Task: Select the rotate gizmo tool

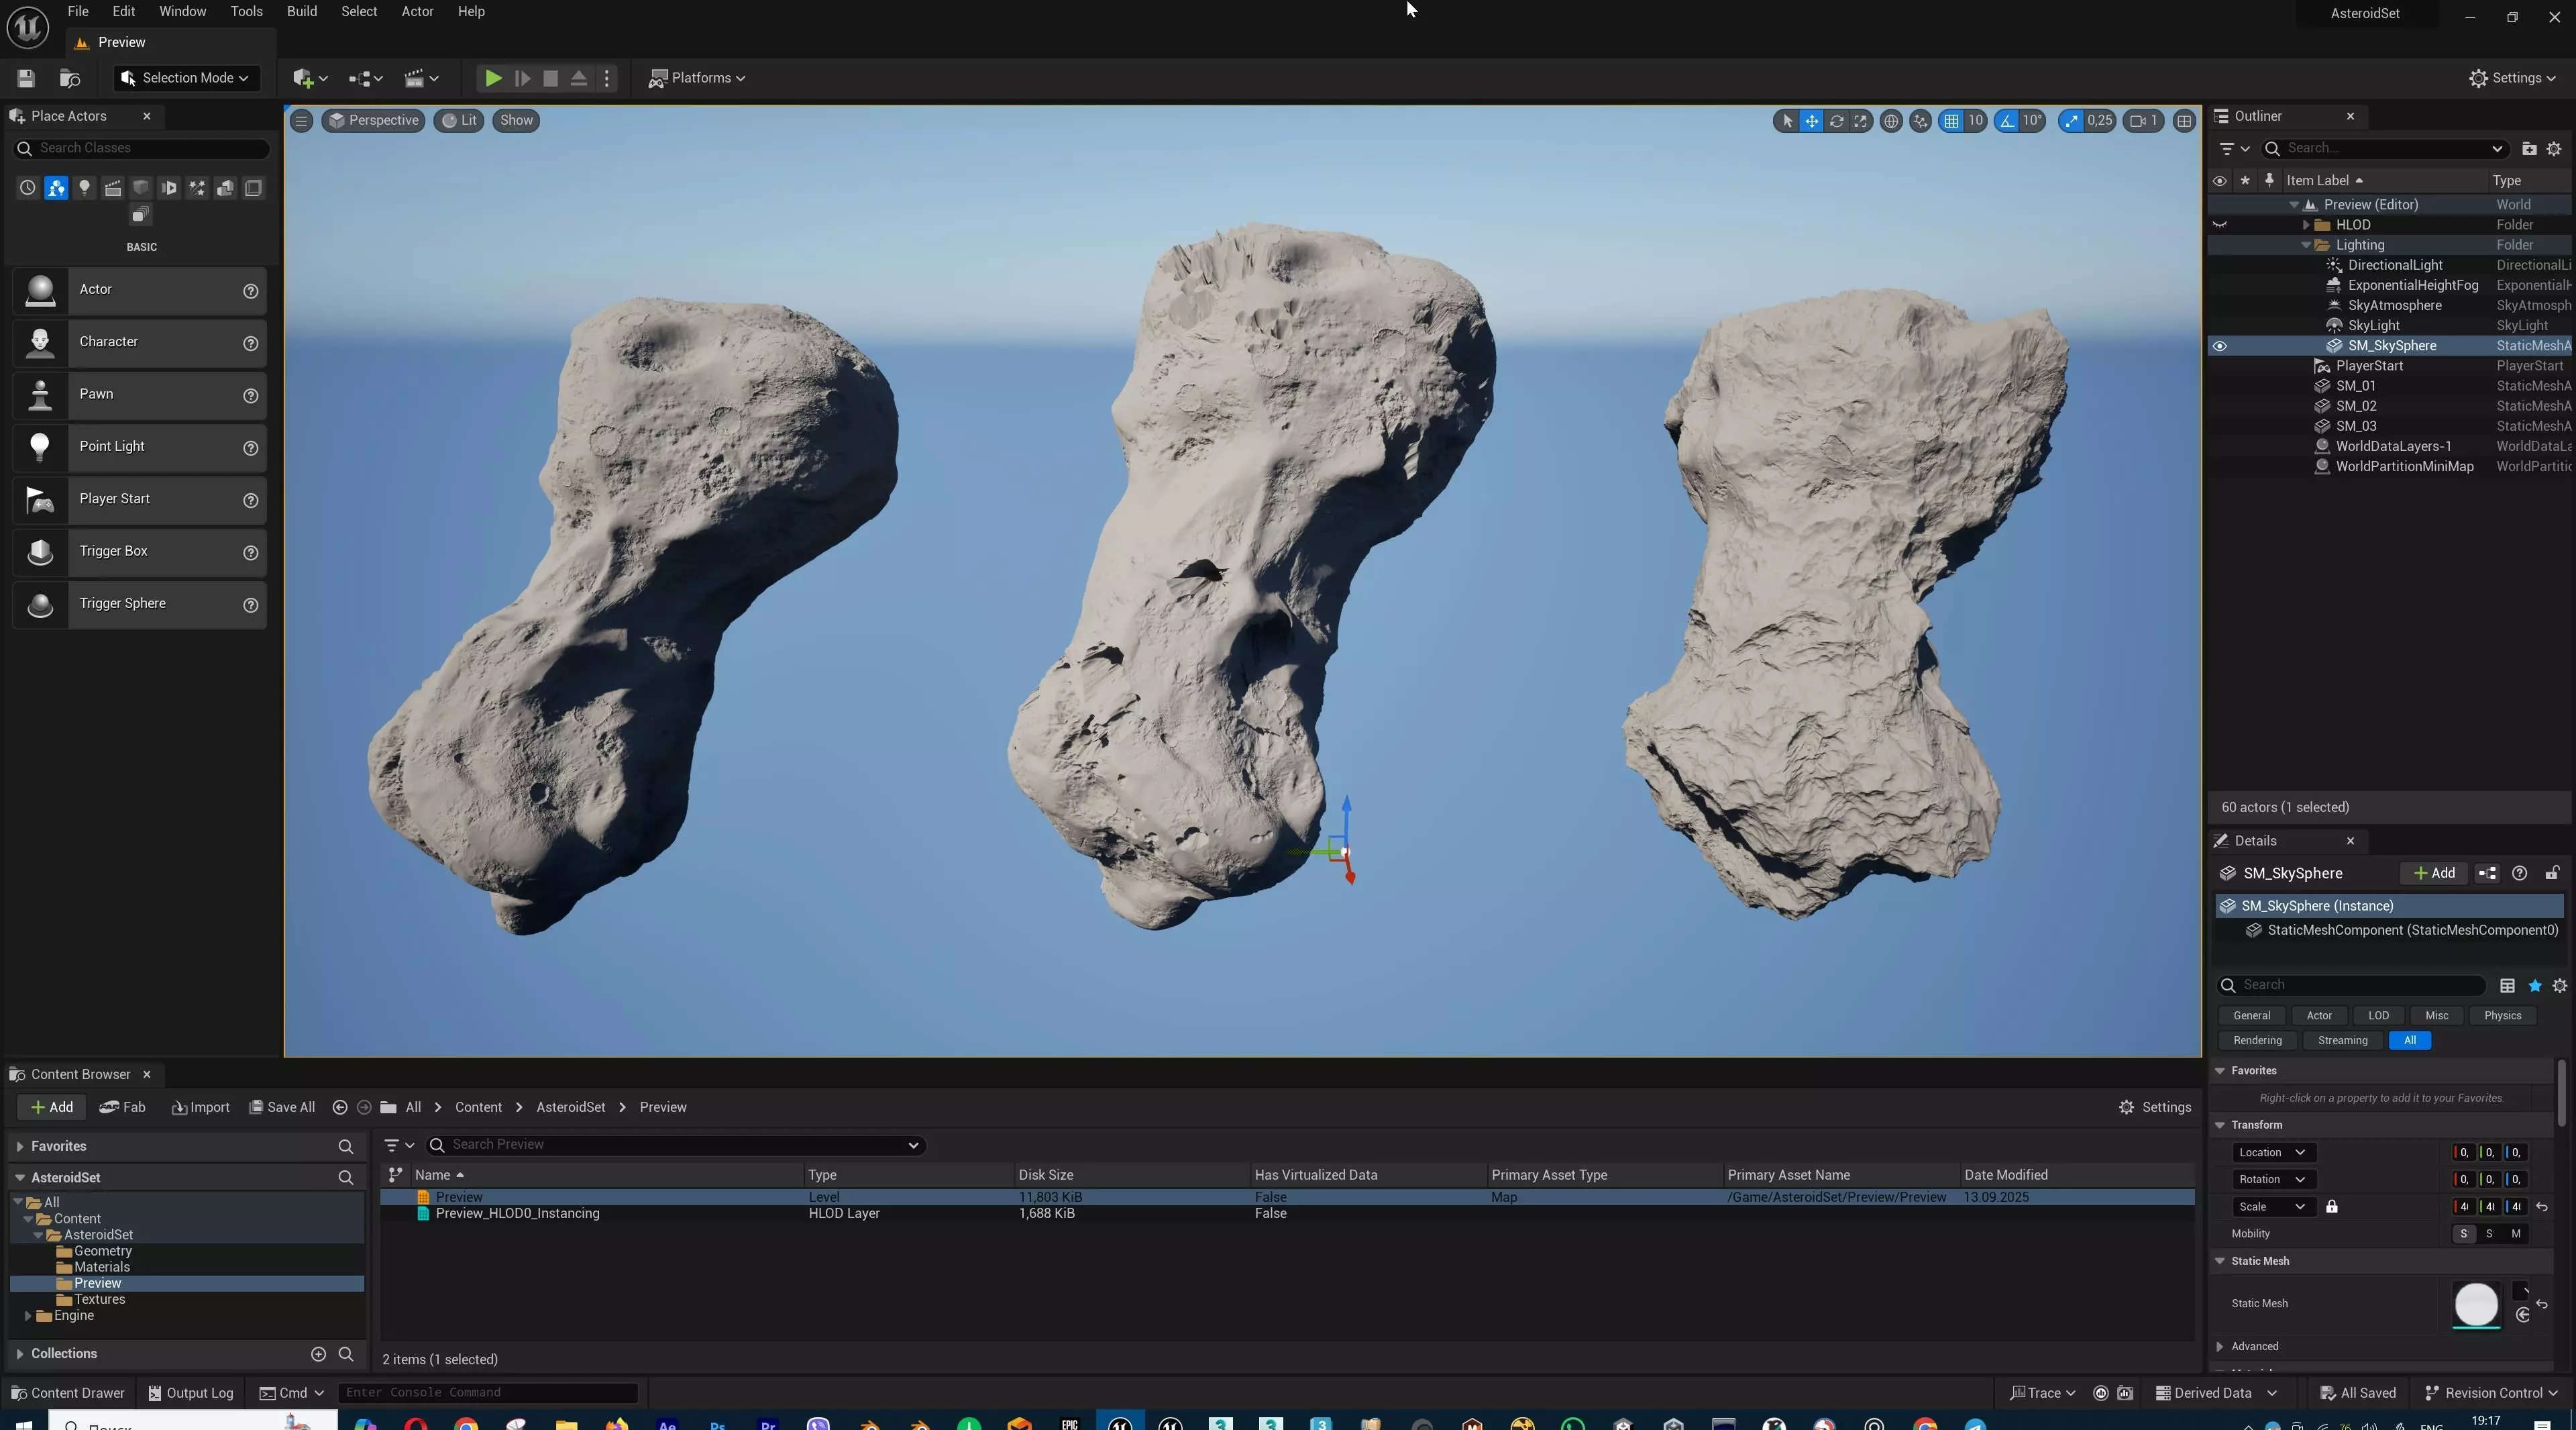Action: tap(1836, 121)
